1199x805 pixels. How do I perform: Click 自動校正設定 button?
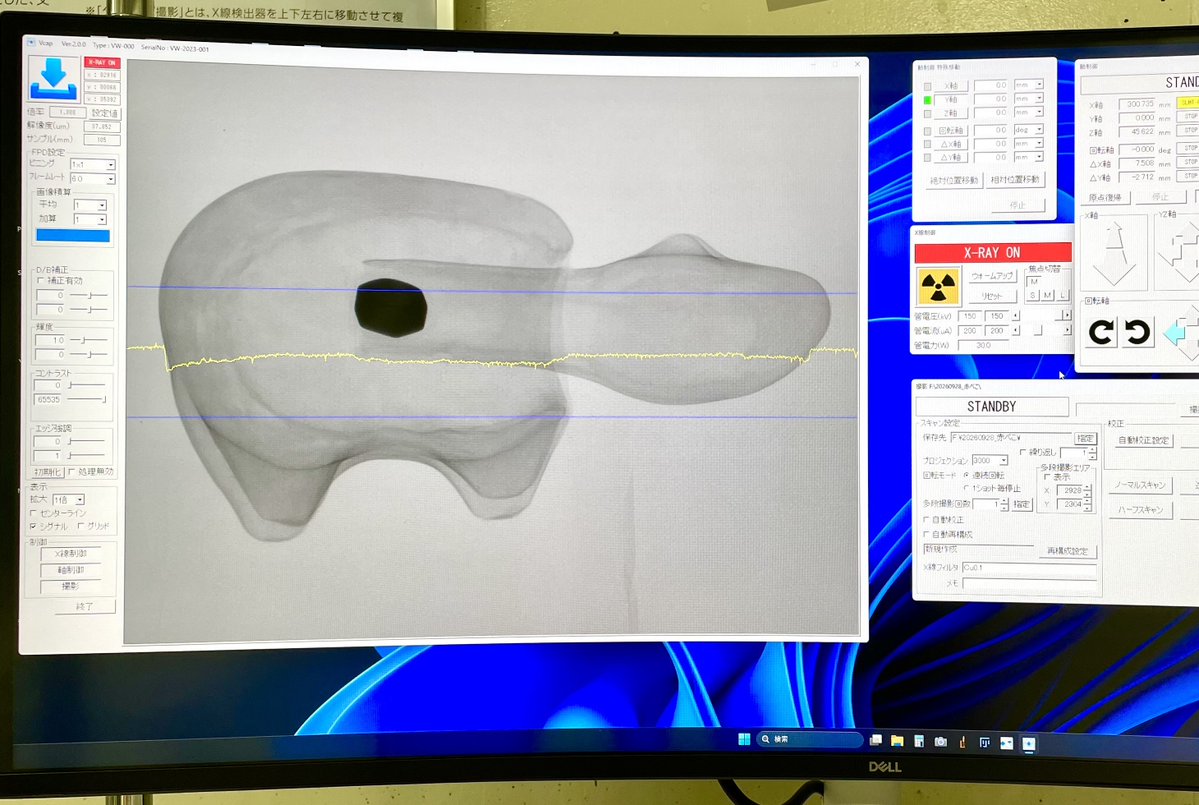click(1143, 440)
